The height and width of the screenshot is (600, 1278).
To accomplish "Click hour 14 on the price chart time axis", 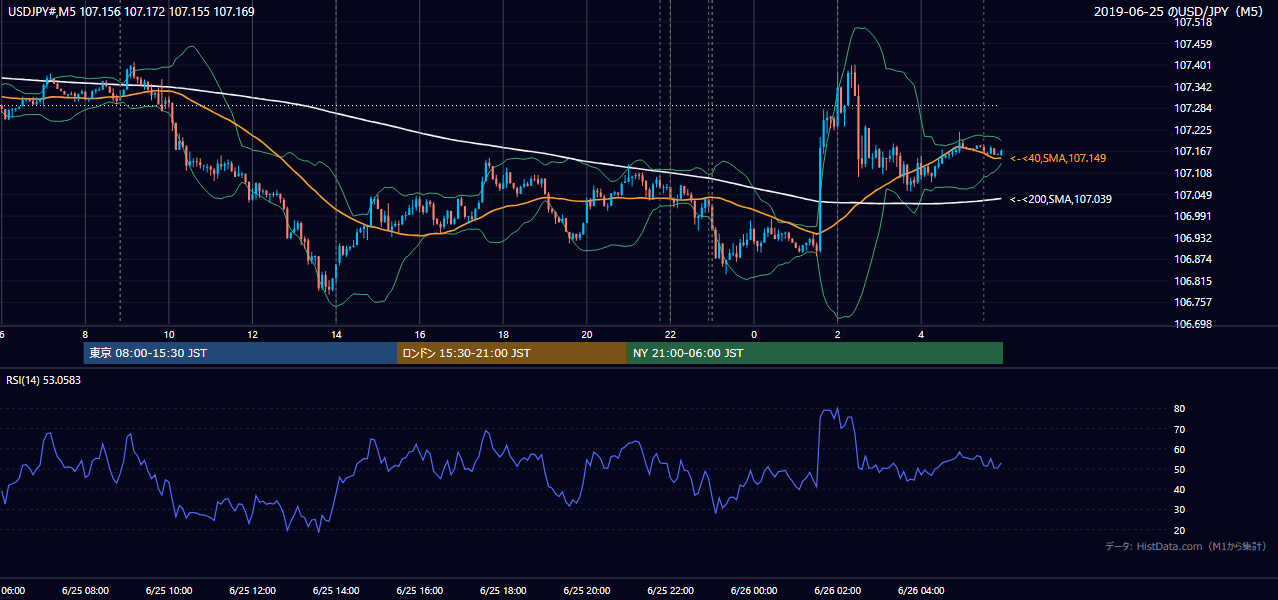I will click(x=336, y=335).
